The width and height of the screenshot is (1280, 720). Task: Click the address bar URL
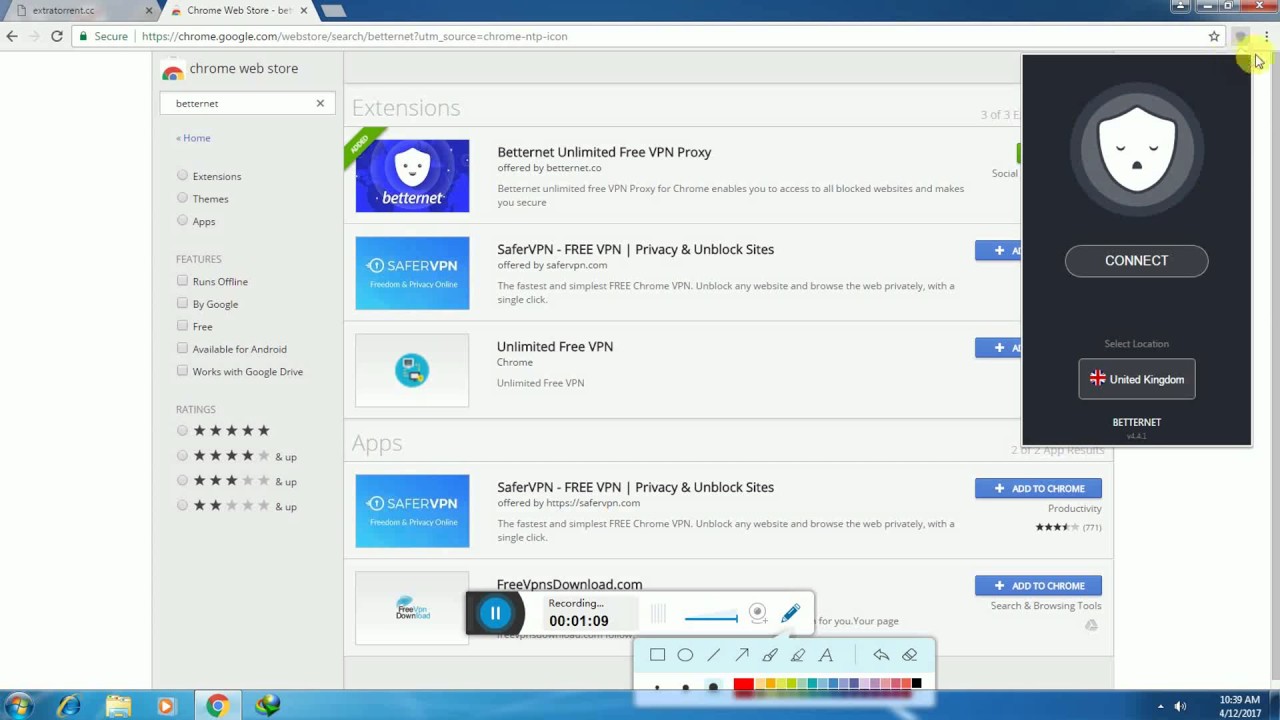354,36
